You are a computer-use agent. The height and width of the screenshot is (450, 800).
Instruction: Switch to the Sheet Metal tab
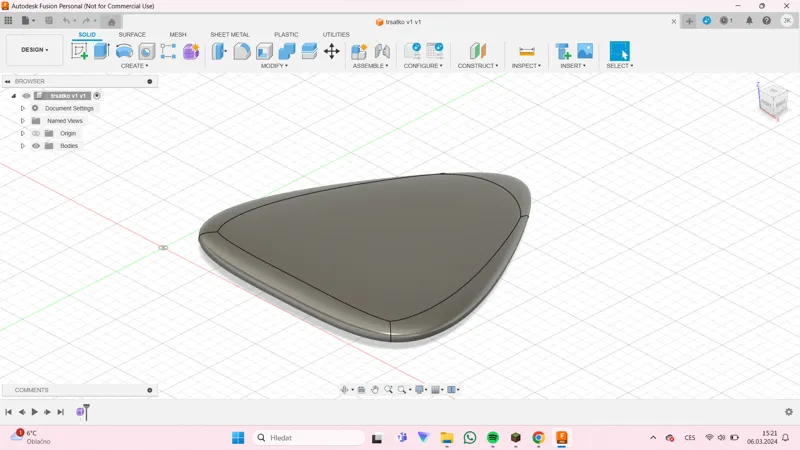pos(230,34)
